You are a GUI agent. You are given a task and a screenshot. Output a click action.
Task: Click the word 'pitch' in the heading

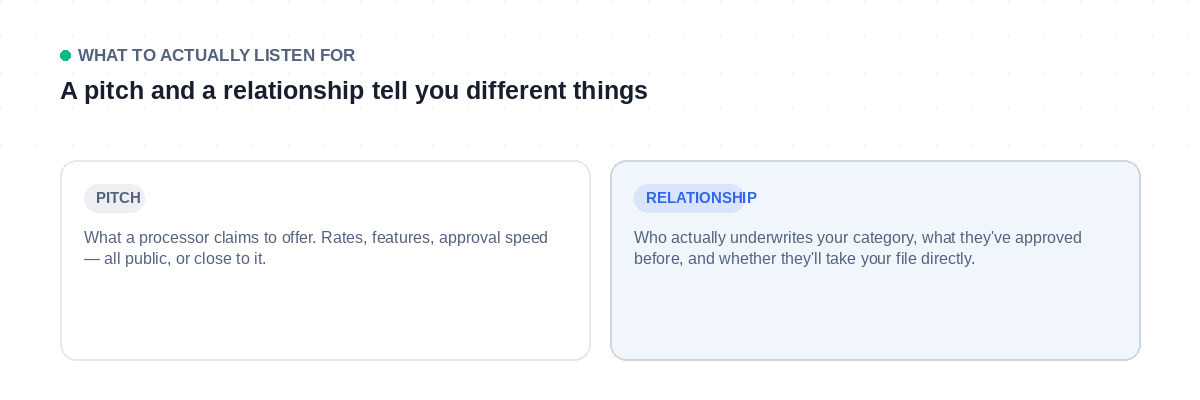pyautogui.click(x=109, y=91)
